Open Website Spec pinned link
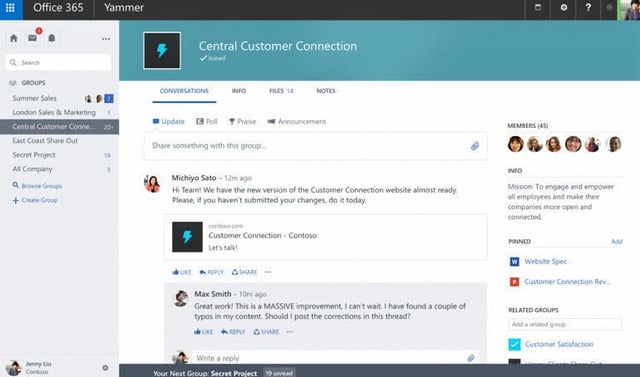This screenshot has width=640, height=377. (x=546, y=262)
